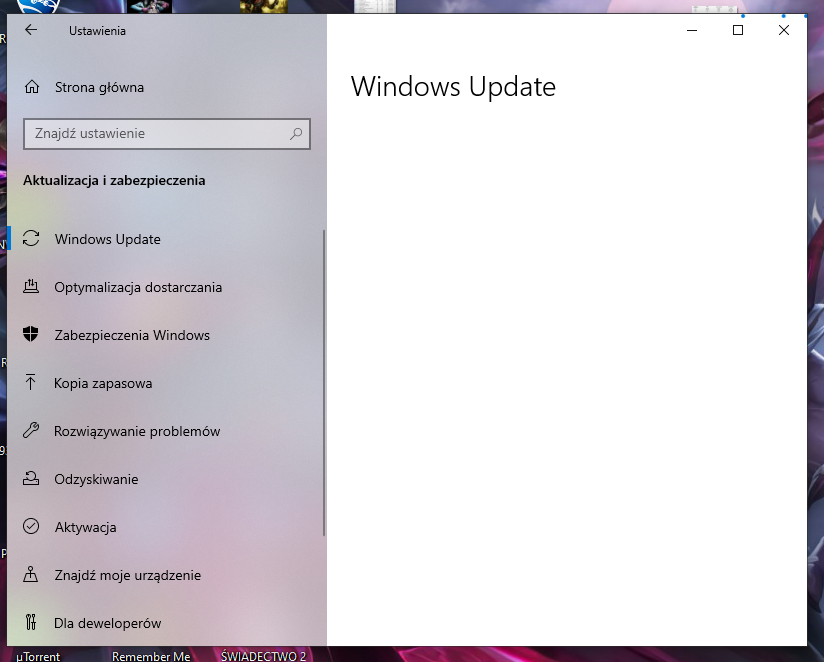Click the magnifier icon in search box
The width and height of the screenshot is (824, 662).
[296, 133]
